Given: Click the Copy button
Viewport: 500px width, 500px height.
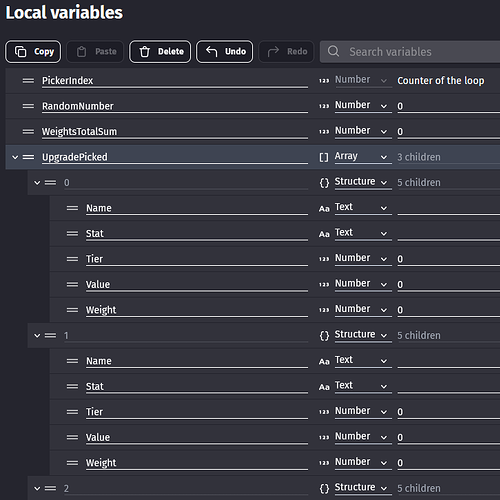Looking at the screenshot, I should [33, 52].
